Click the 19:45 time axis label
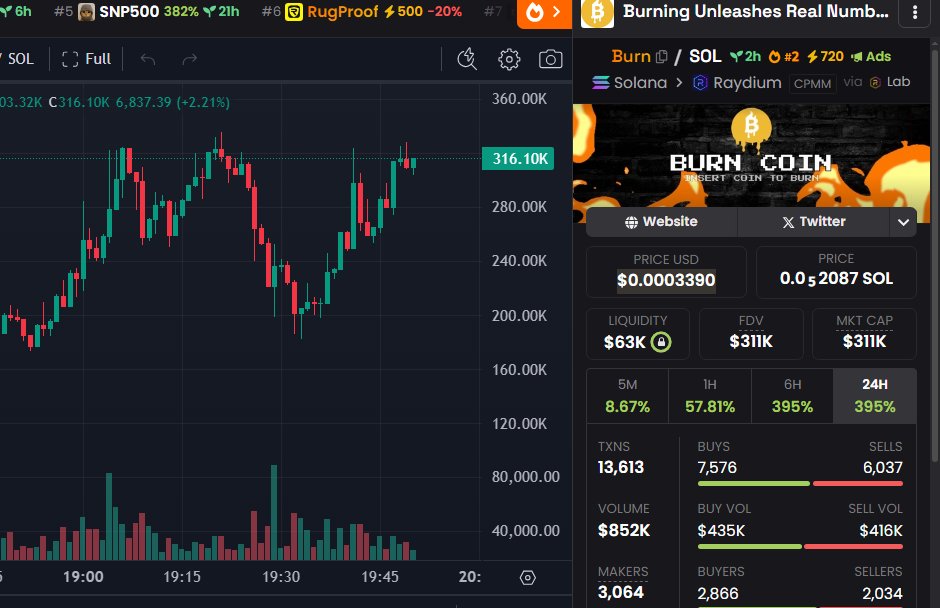 tap(380, 577)
